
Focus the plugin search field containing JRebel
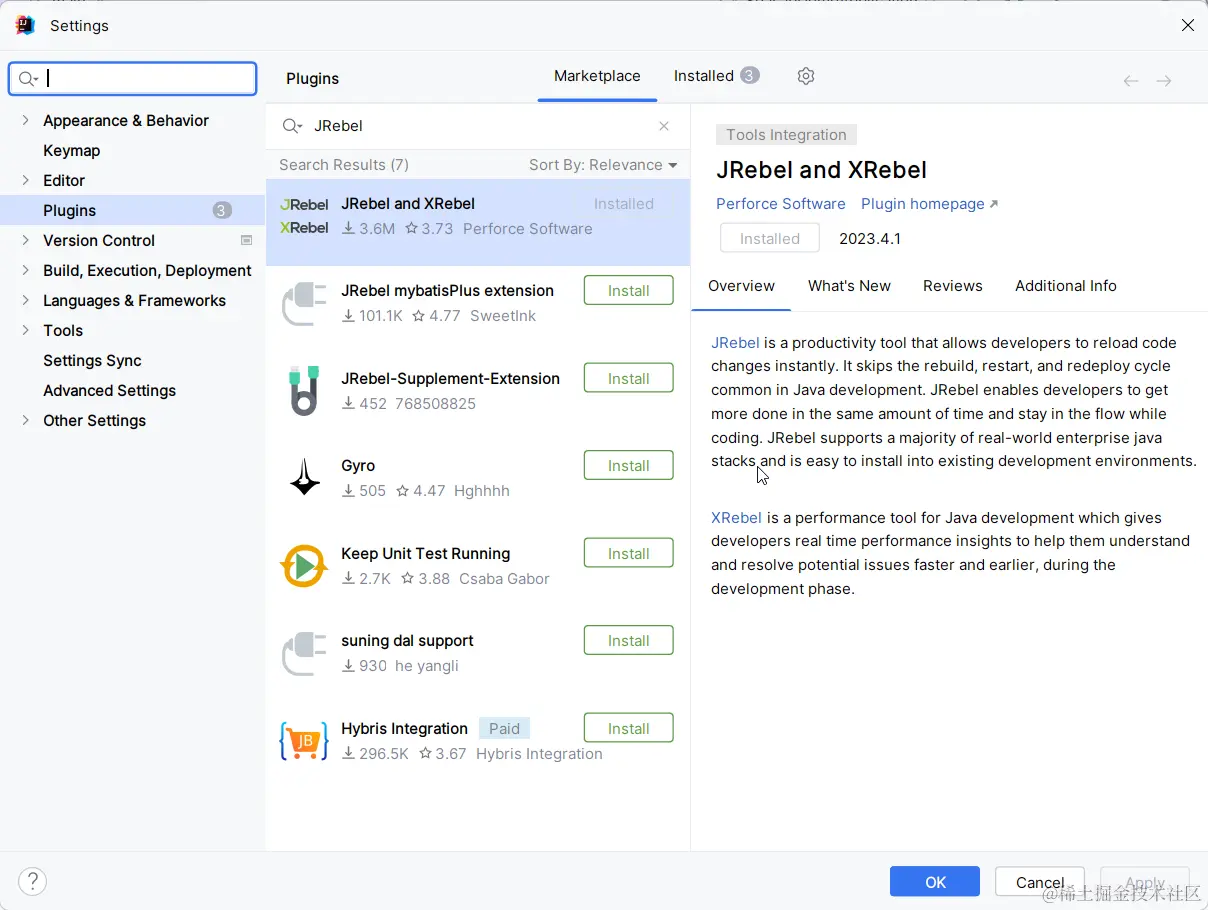[480, 126]
